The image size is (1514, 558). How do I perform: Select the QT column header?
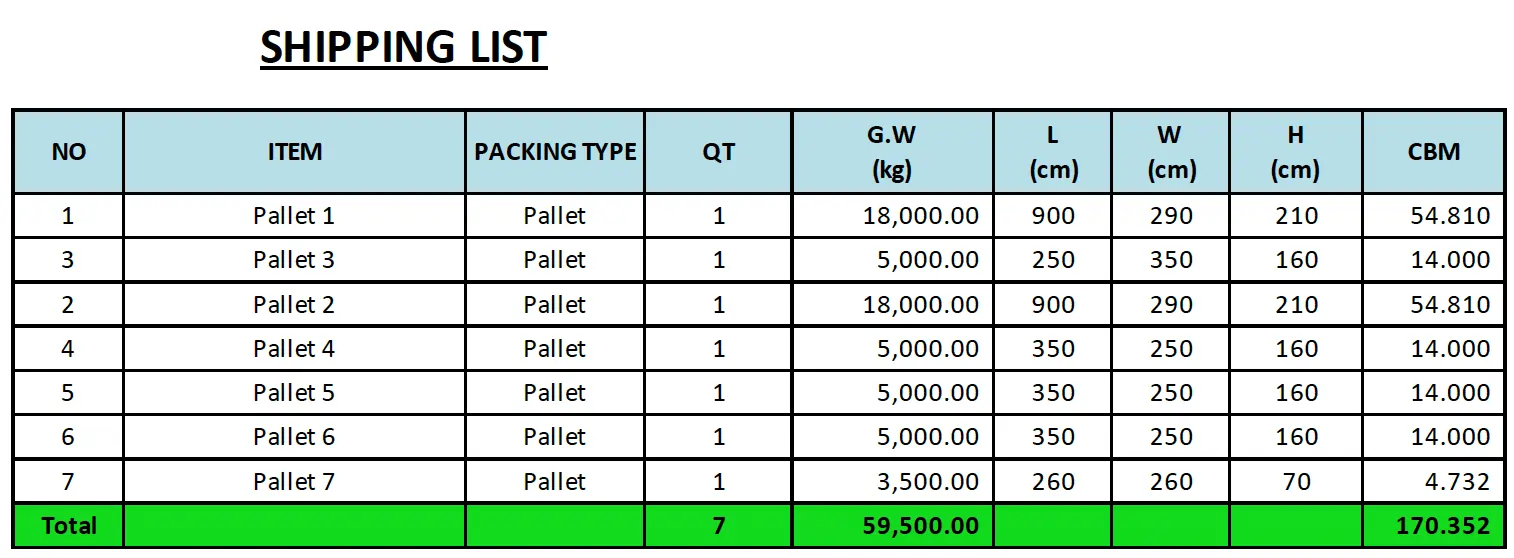tap(718, 152)
